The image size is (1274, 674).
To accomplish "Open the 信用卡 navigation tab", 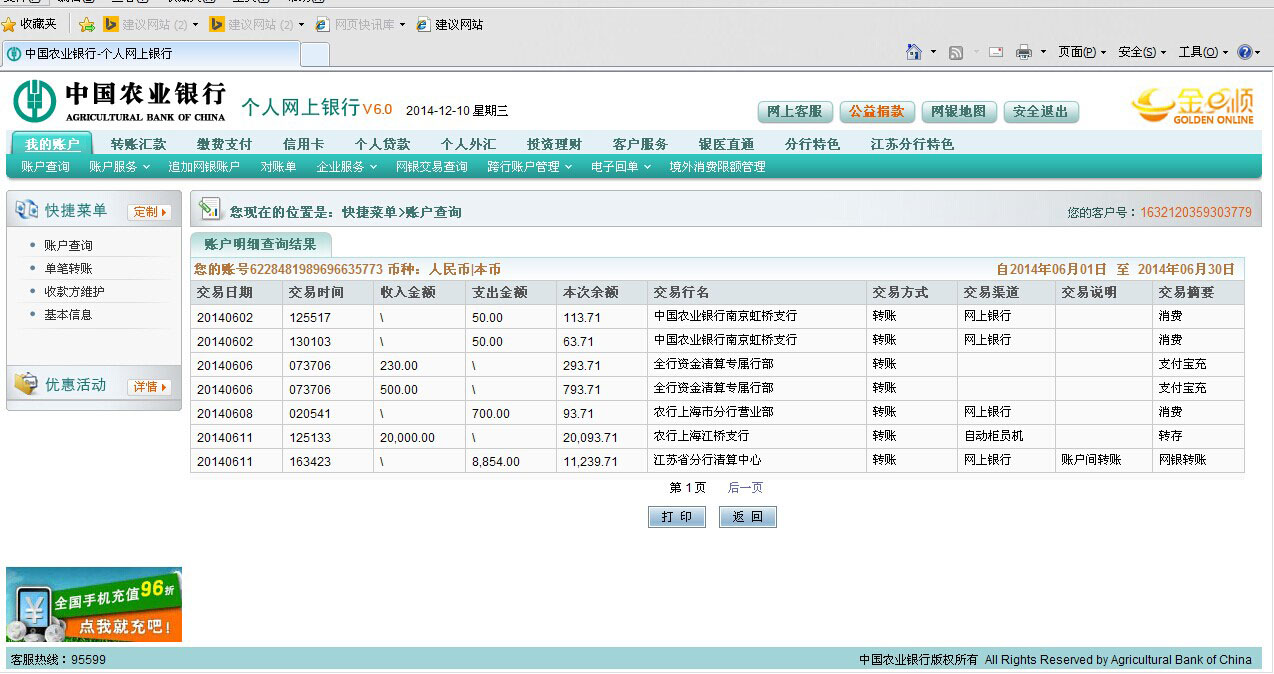I will tap(303, 144).
